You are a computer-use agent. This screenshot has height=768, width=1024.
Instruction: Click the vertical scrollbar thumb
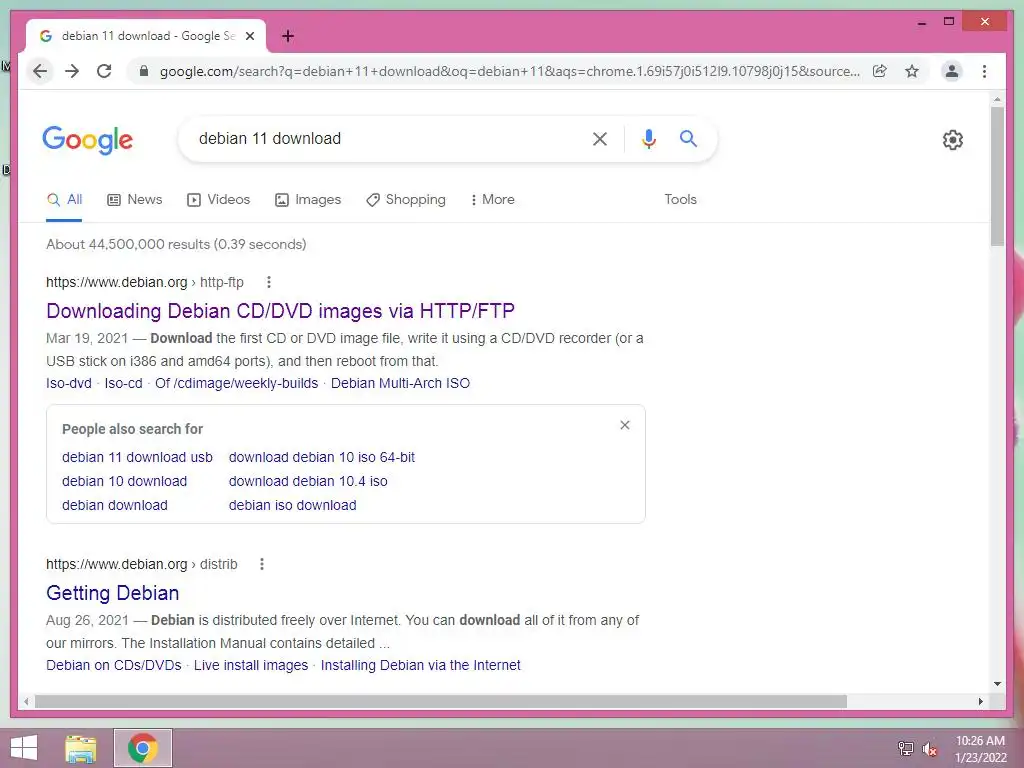(x=997, y=176)
